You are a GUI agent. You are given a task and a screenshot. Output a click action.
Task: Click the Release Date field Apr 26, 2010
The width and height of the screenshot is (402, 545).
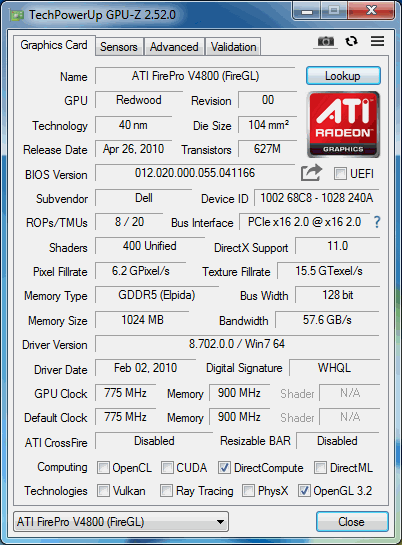pos(133,149)
